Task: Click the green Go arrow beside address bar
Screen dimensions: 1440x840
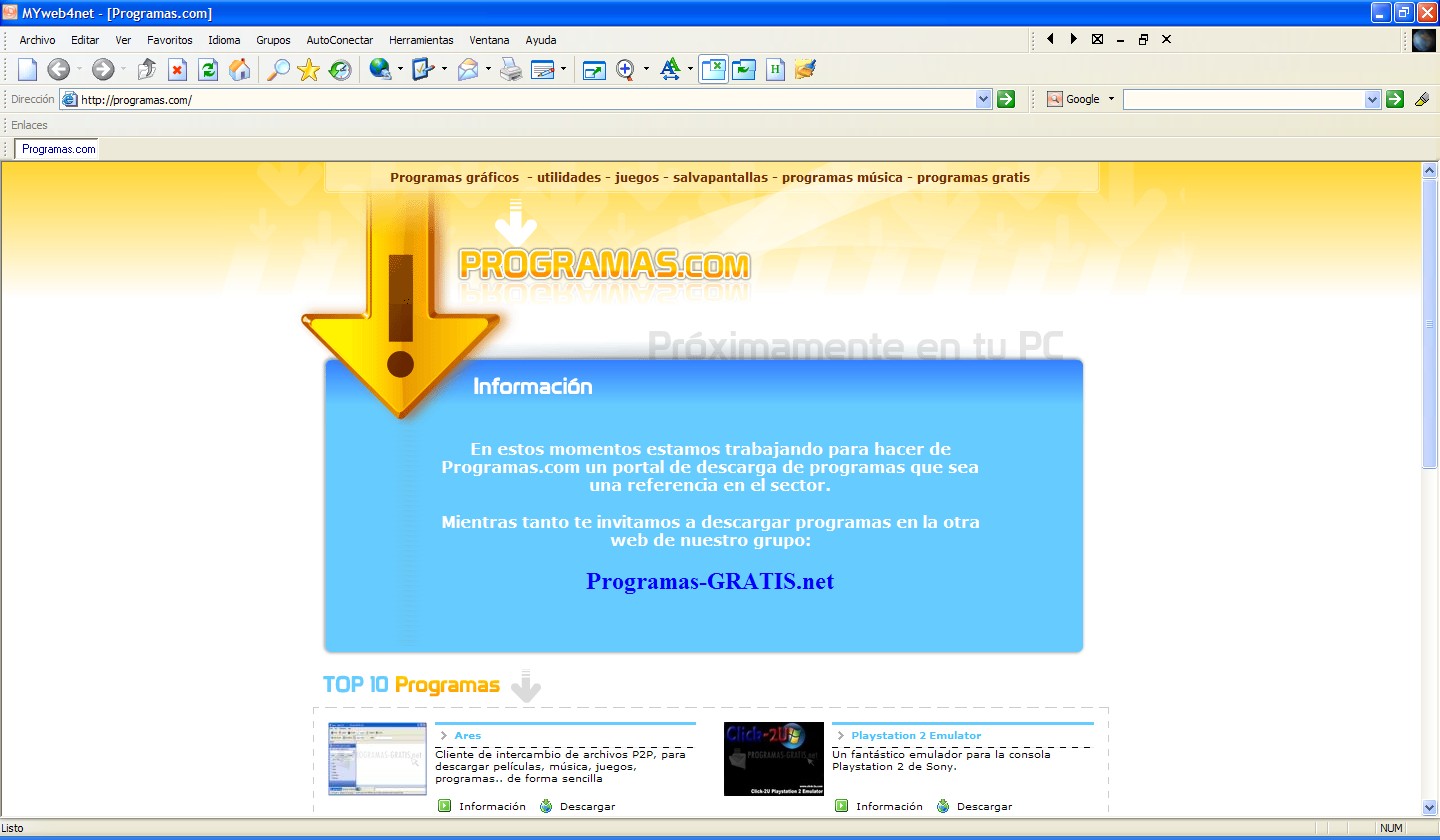Action: point(1006,99)
